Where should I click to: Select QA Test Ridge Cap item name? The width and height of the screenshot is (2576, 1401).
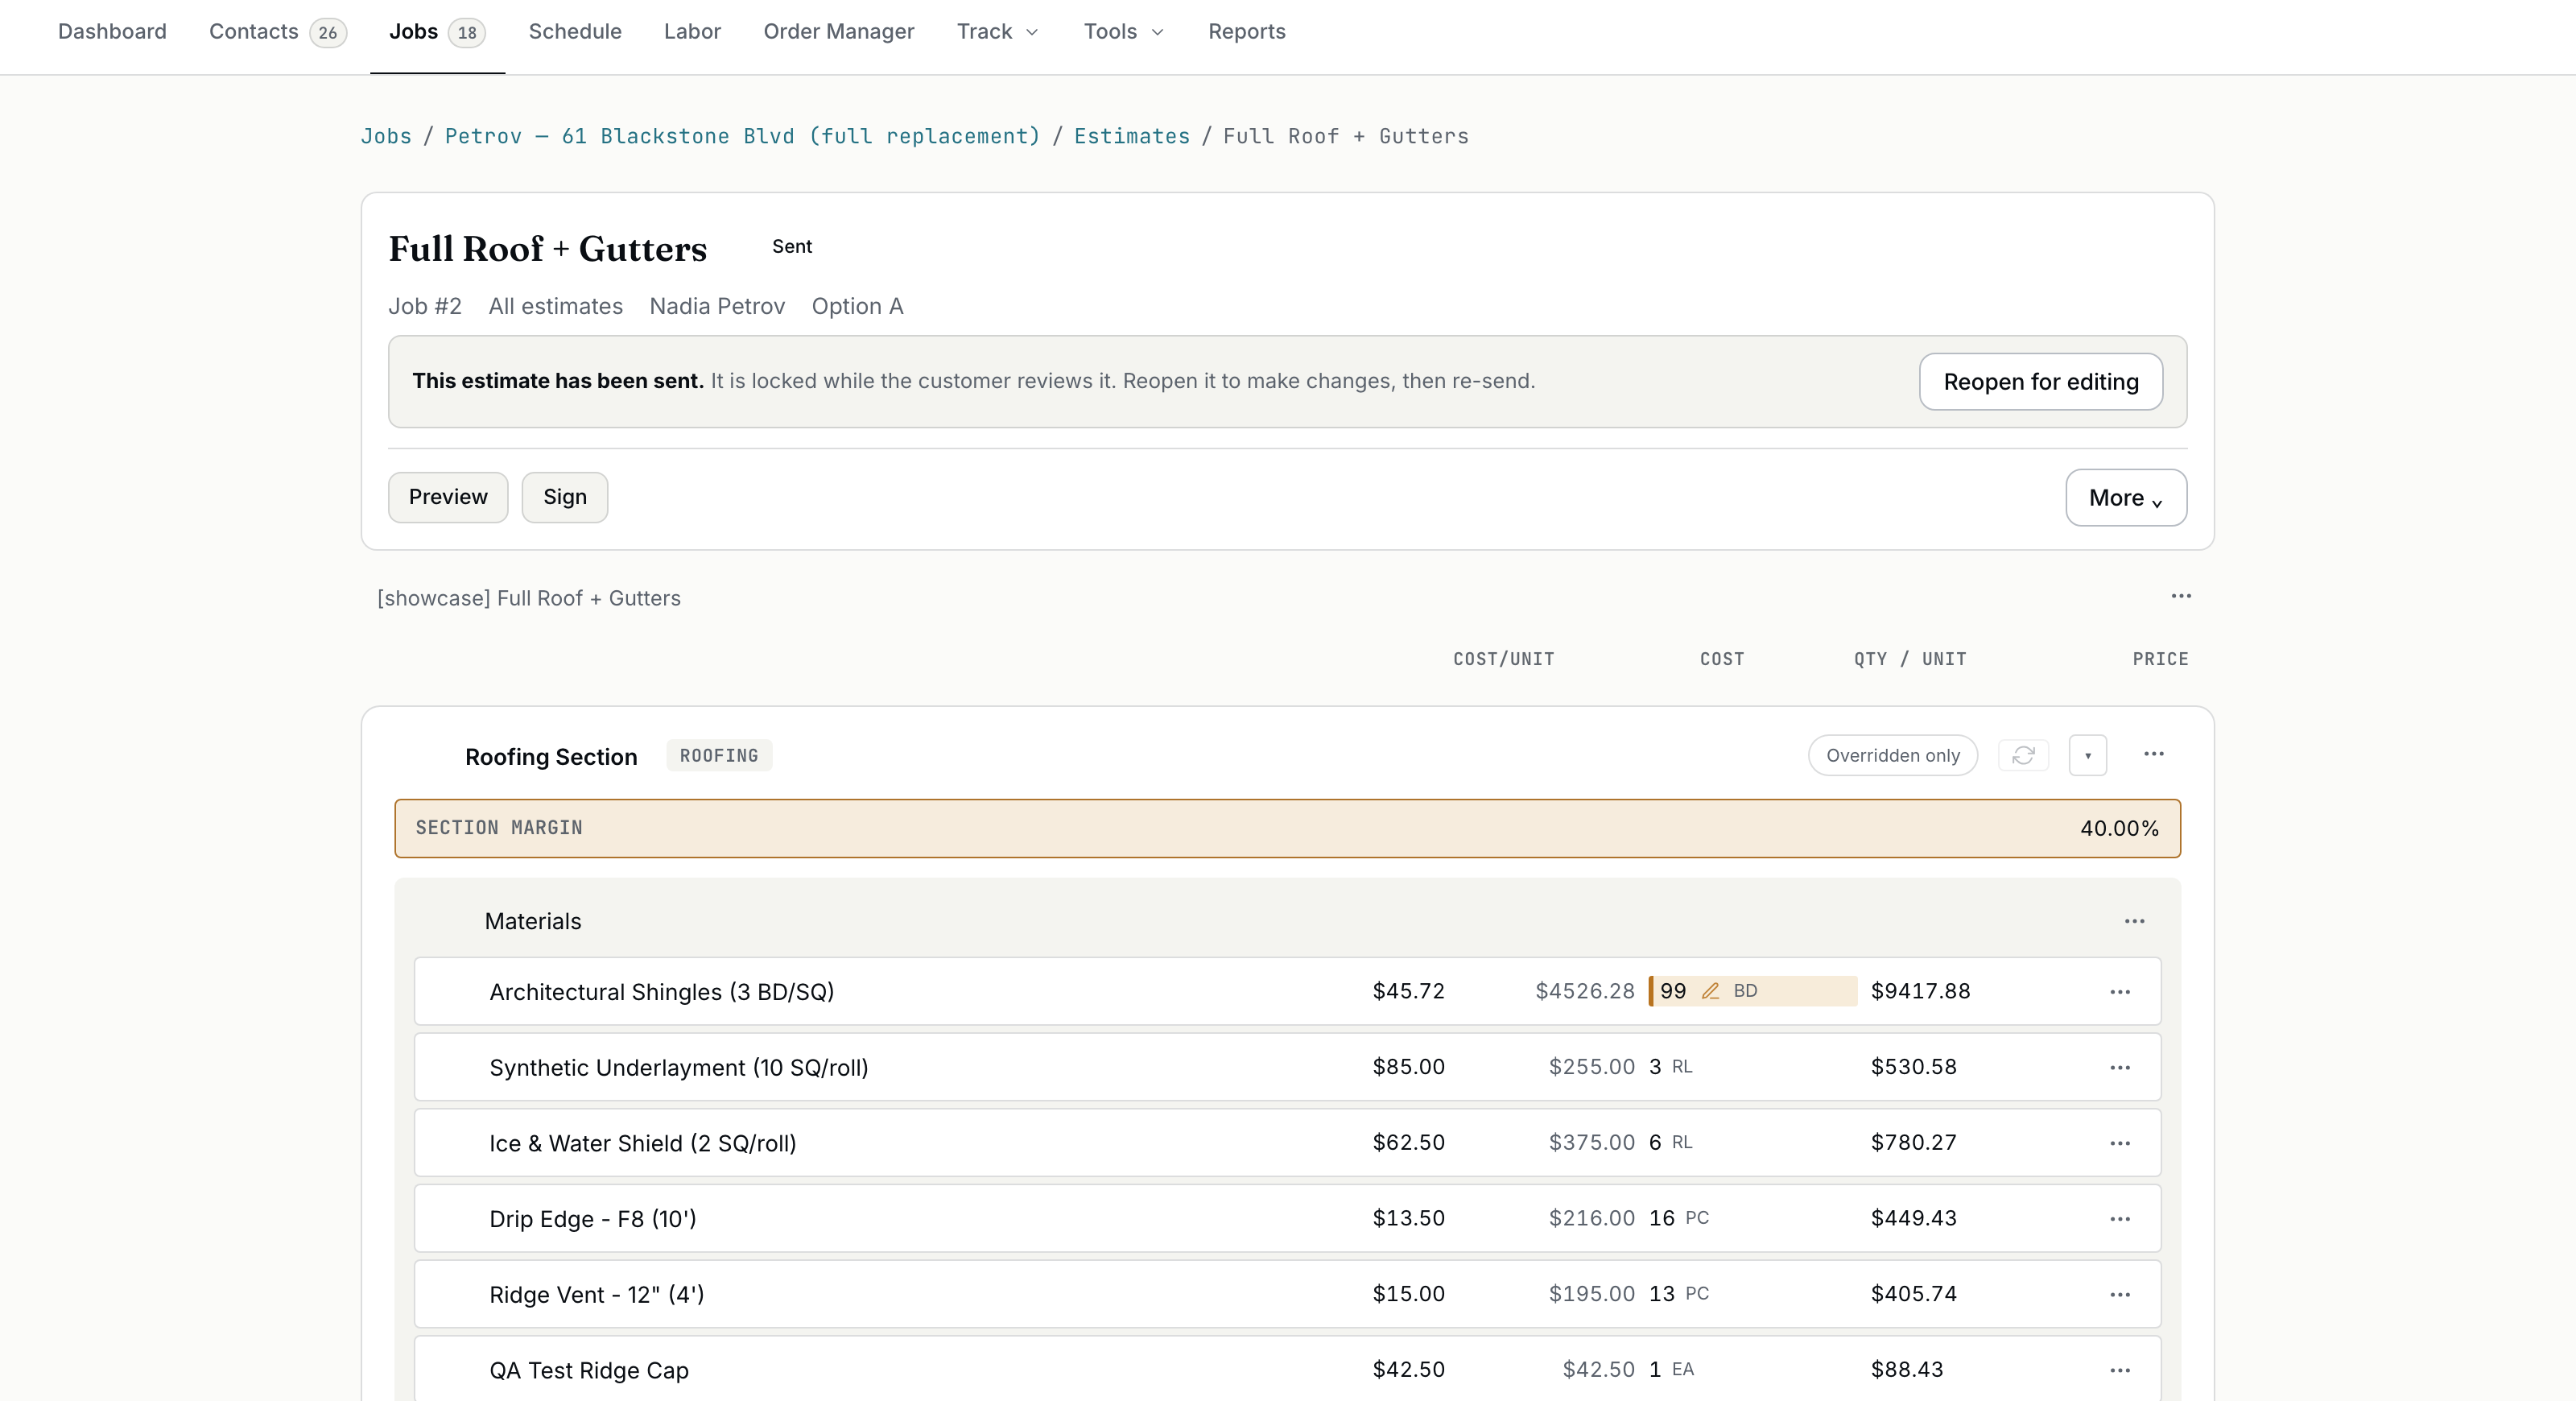coord(588,1370)
